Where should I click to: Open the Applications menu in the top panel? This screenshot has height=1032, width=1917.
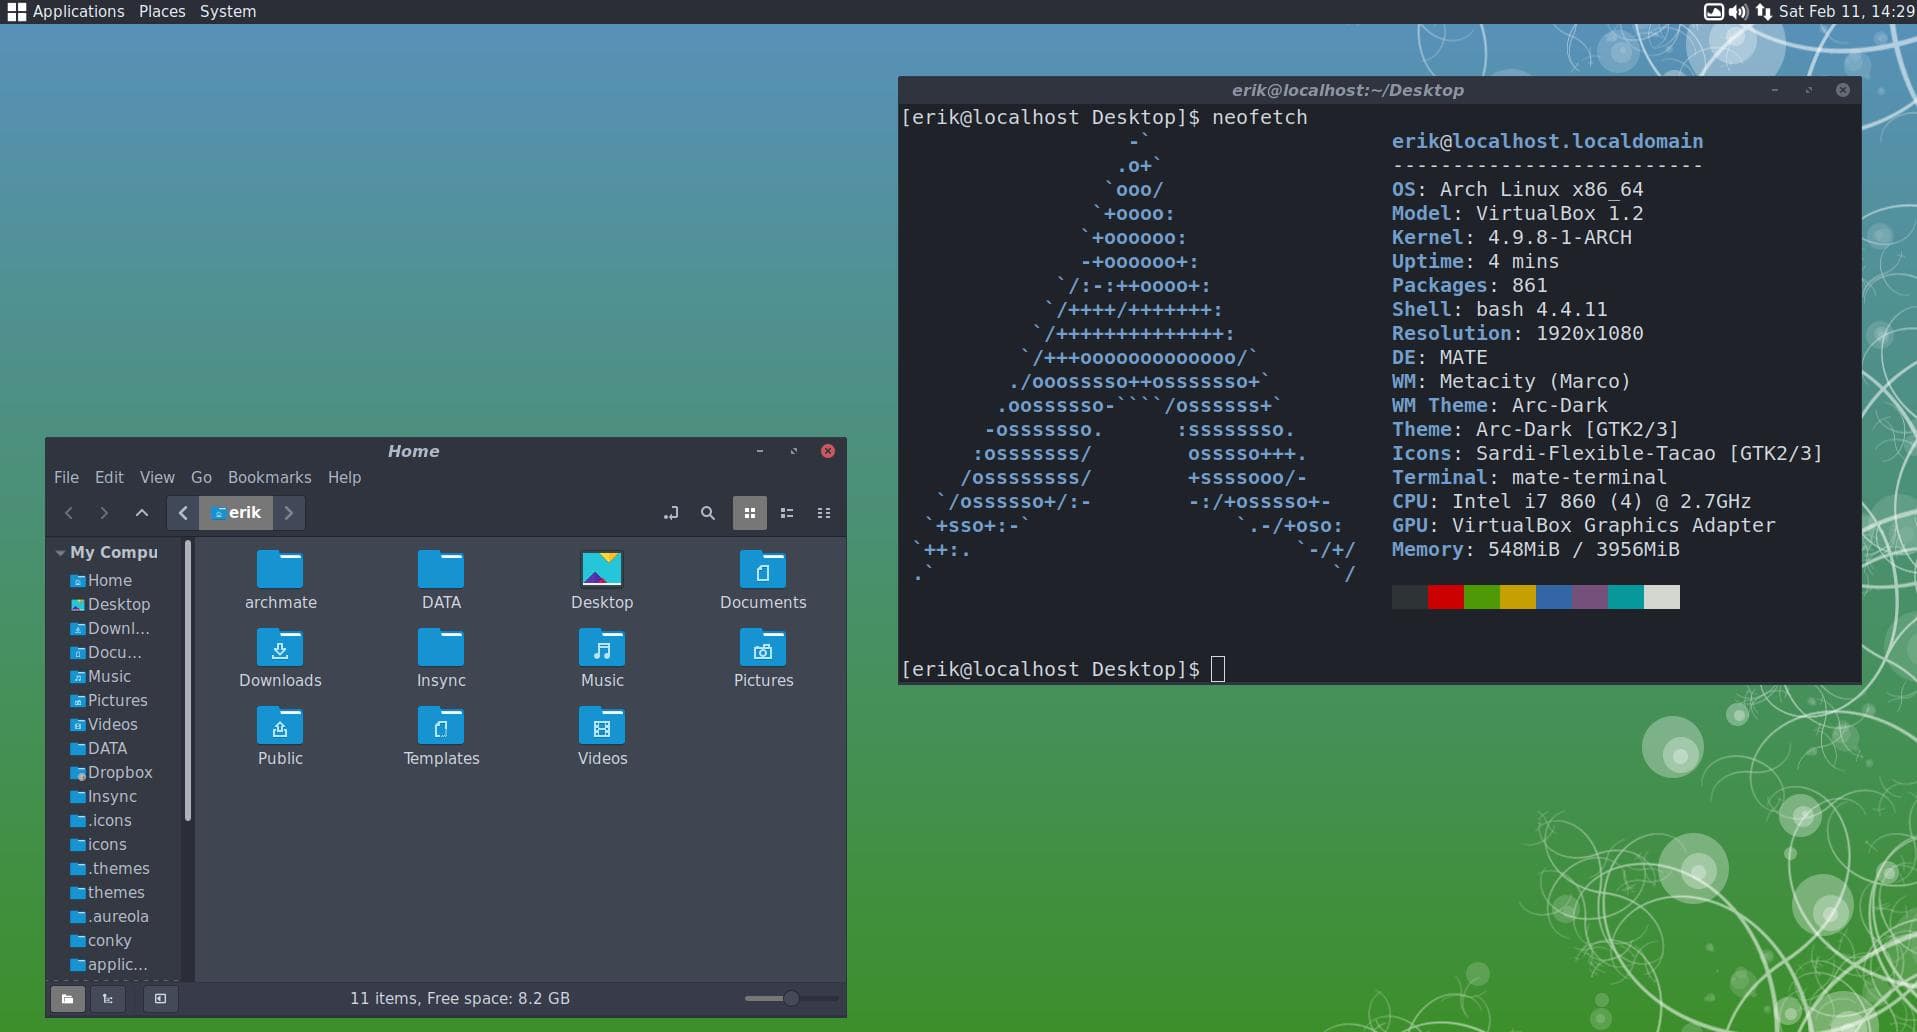pyautogui.click(x=66, y=12)
